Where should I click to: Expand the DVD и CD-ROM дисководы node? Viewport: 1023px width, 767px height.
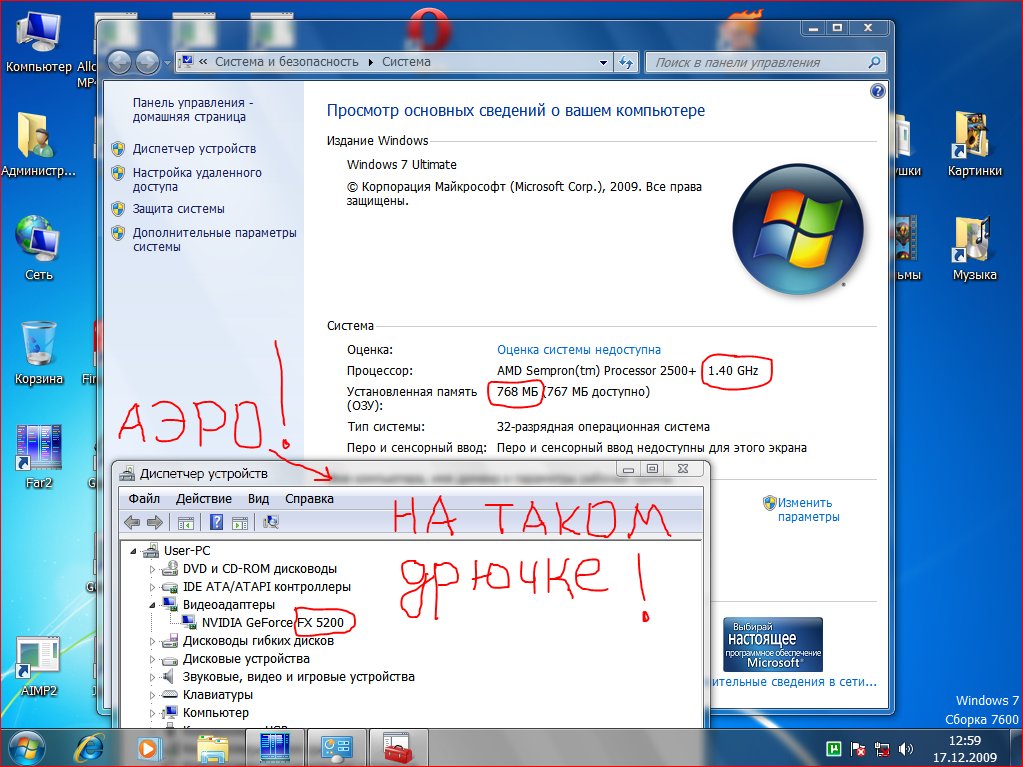pyautogui.click(x=154, y=569)
